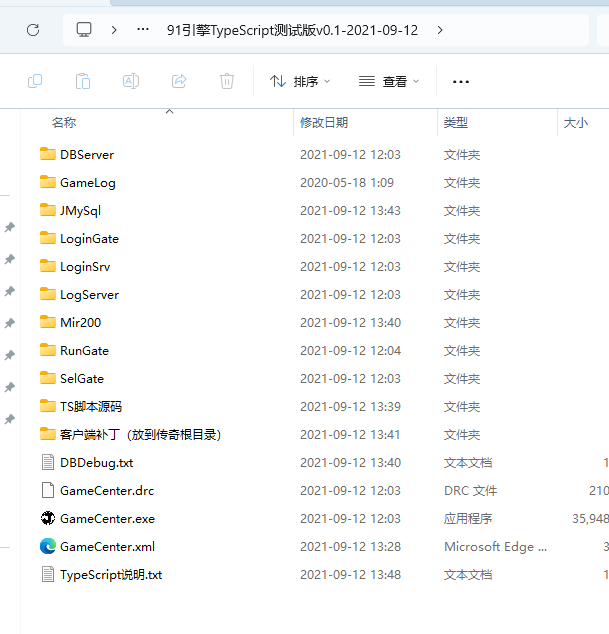The height and width of the screenshot is (634, 609).
Task: Click the DBServer folder name
Action: click(x=87, y=154)
